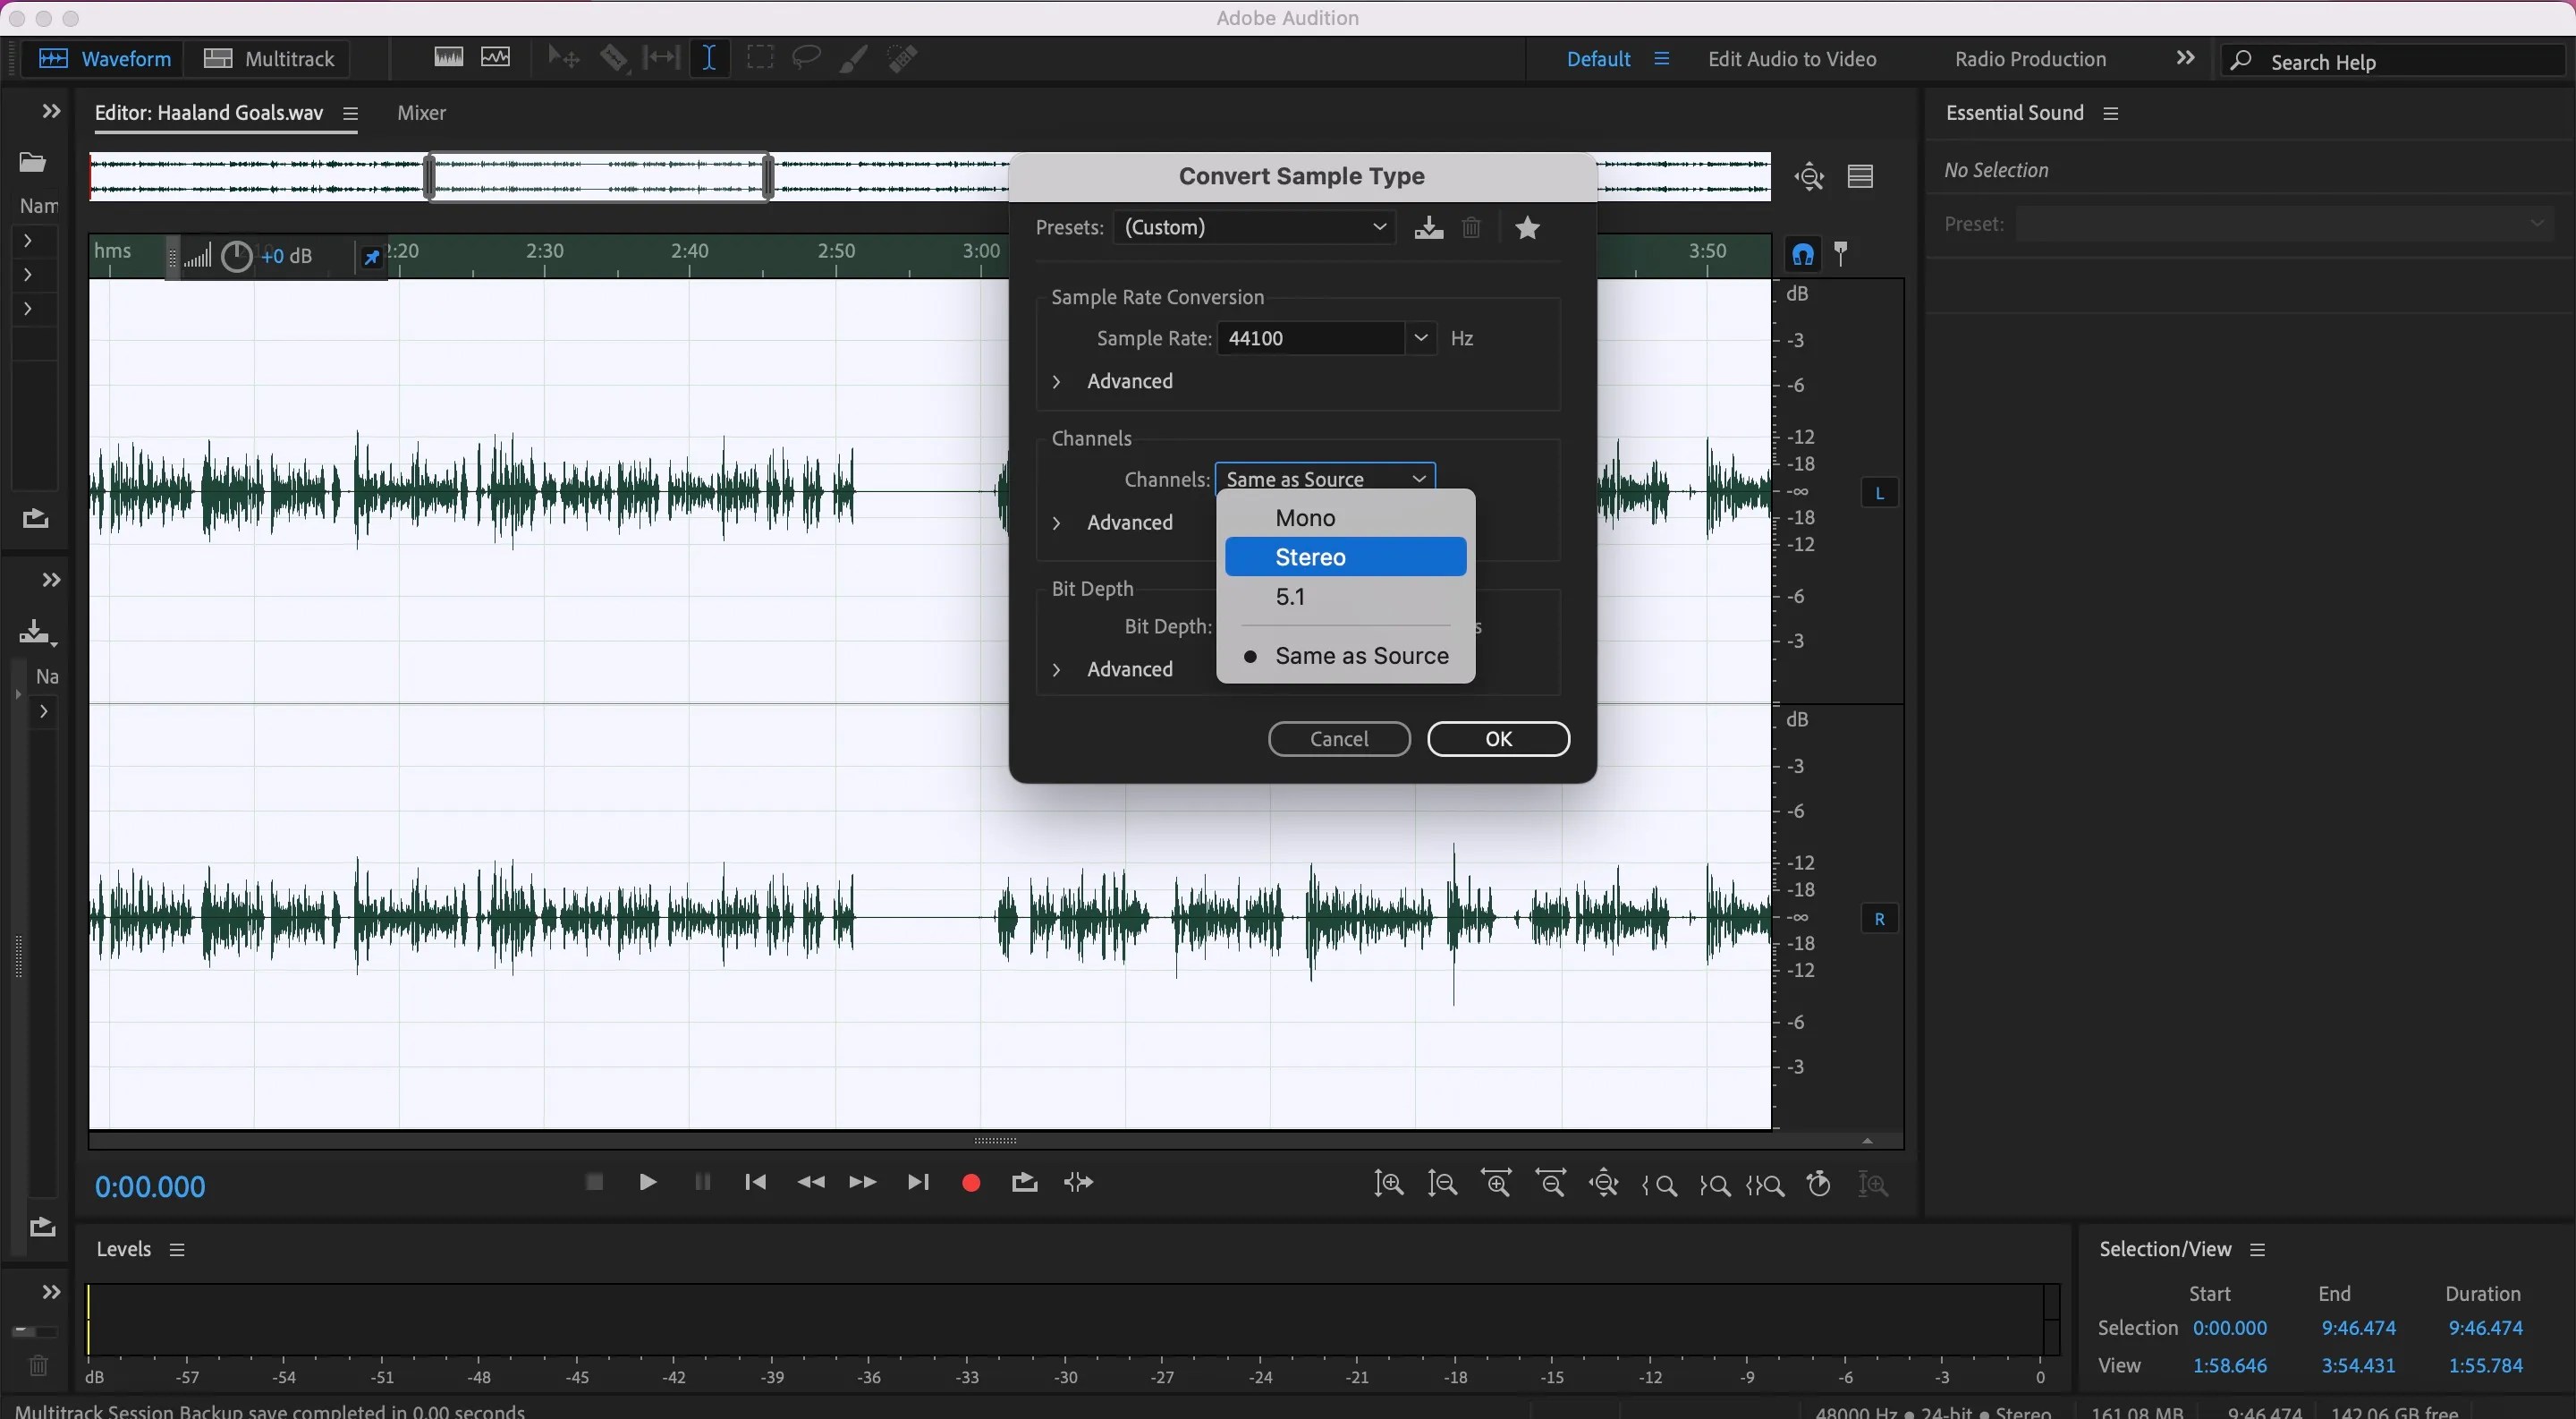Screen dimensions: 2576x1419
Task: Click the OK button
Action: 1497,738
